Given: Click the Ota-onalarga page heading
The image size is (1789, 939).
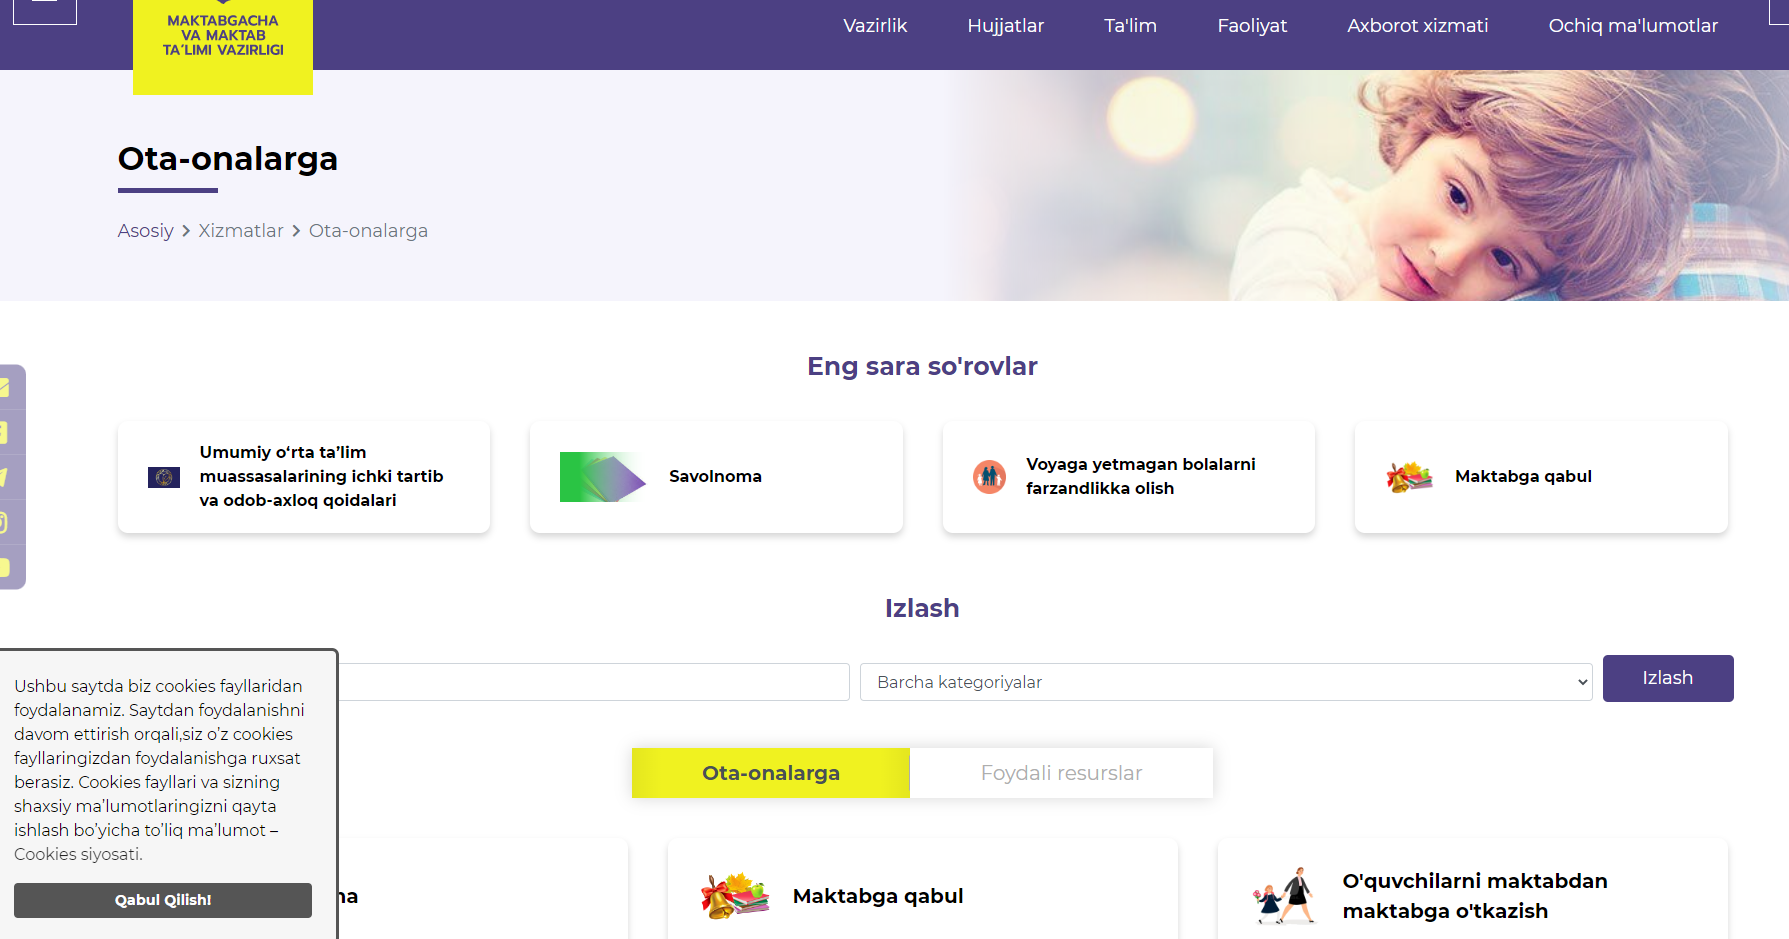Looking at the screenshot, I should point(228,159).
